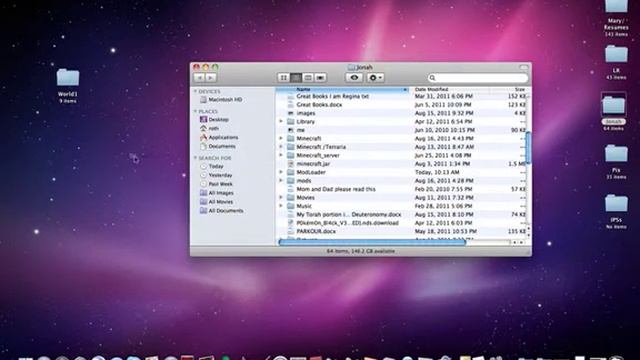Show All Documents search
Image resolution: width=640 pixels, height=360 pixels.
coord(221,211)
